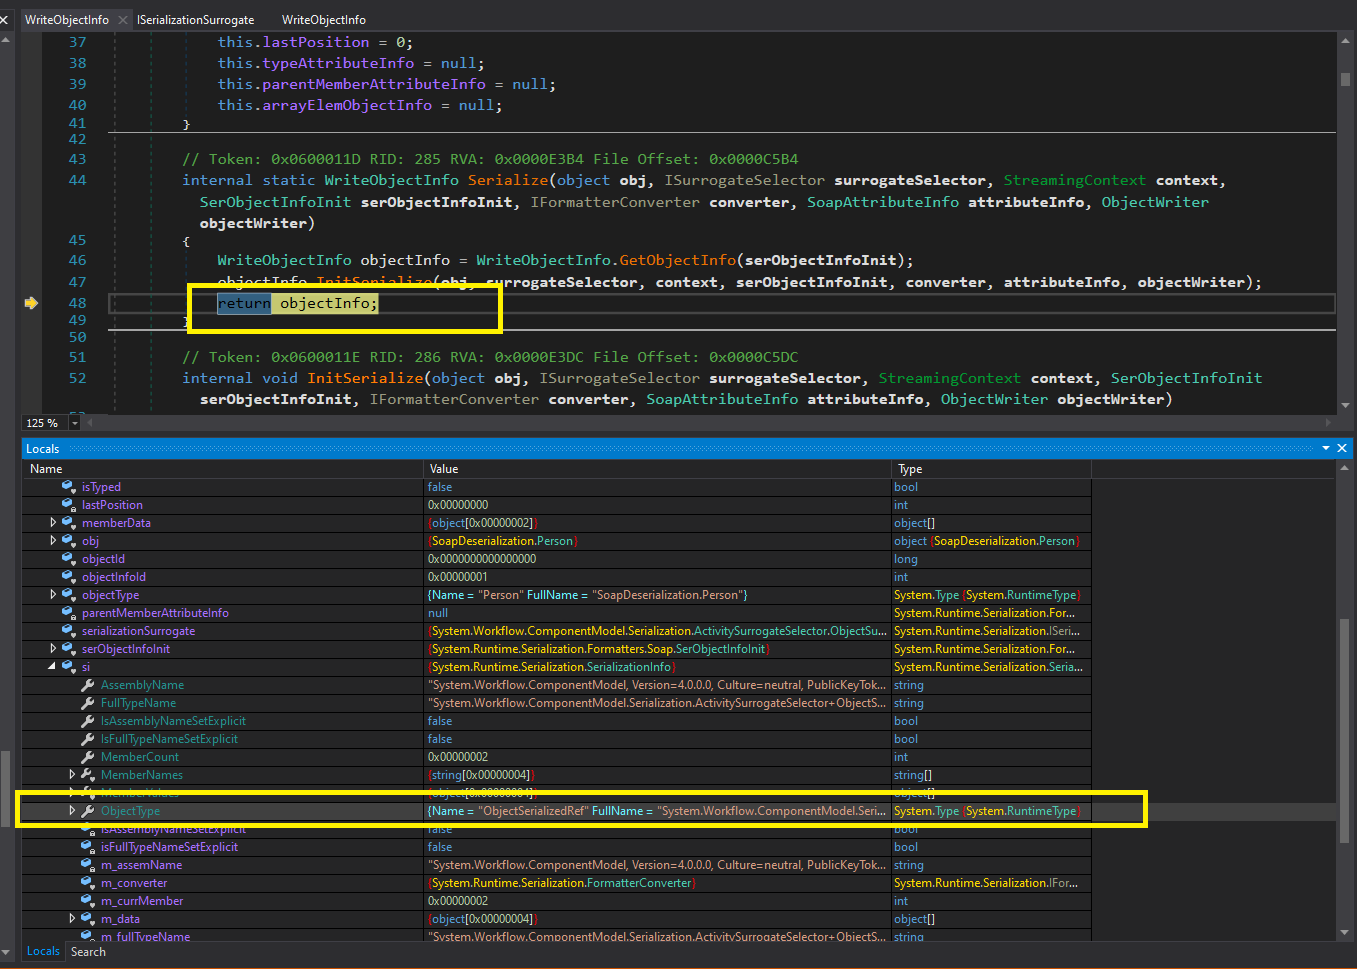Click line number 48 in the gutter
The width and height of the screenshot is (1357, 977).
(x=77, y=303)
